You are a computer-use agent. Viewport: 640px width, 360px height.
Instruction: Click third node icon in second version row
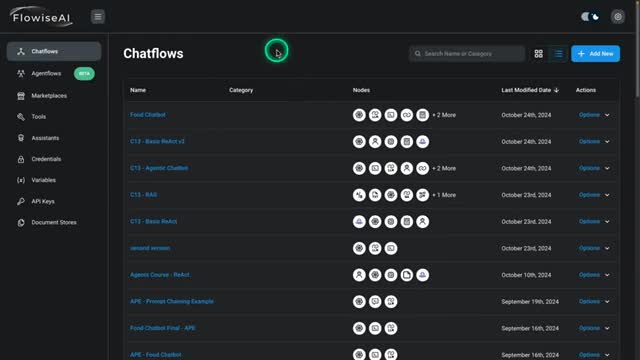[391, 248]
